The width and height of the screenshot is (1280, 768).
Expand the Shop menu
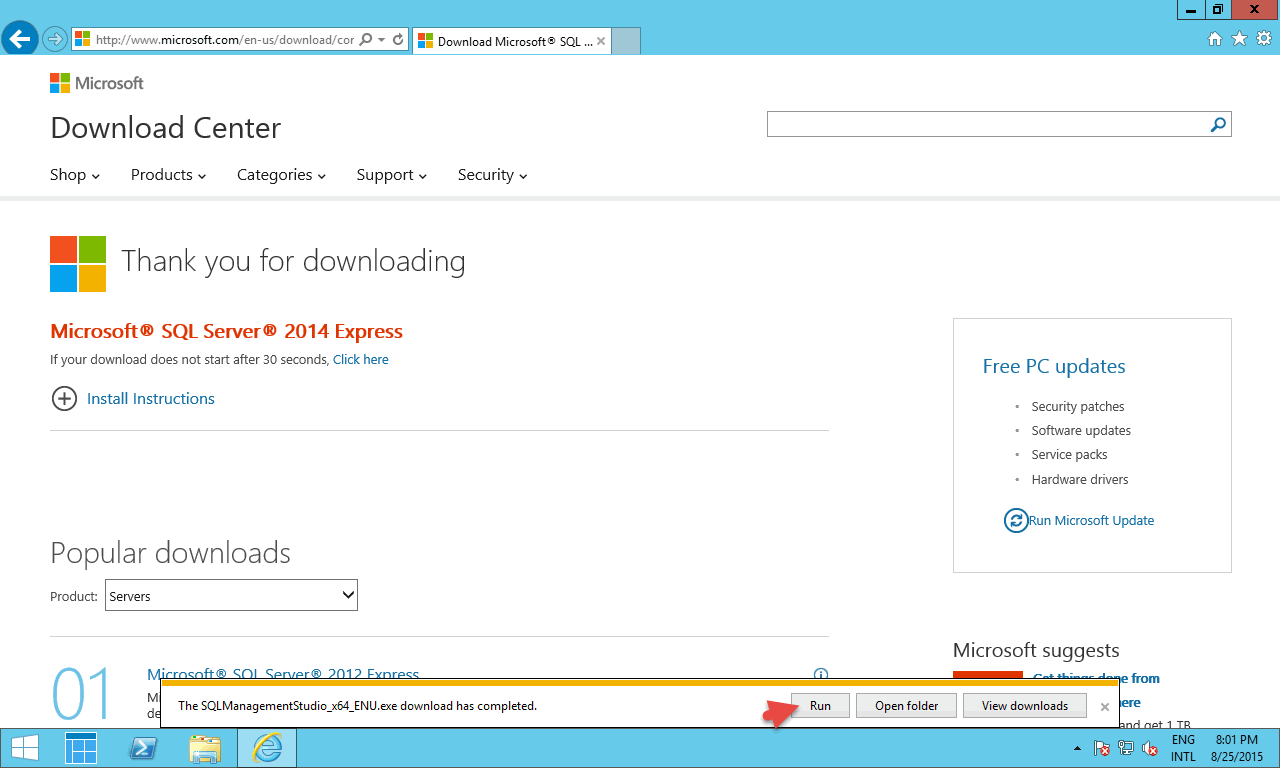[x=75, y=175]
